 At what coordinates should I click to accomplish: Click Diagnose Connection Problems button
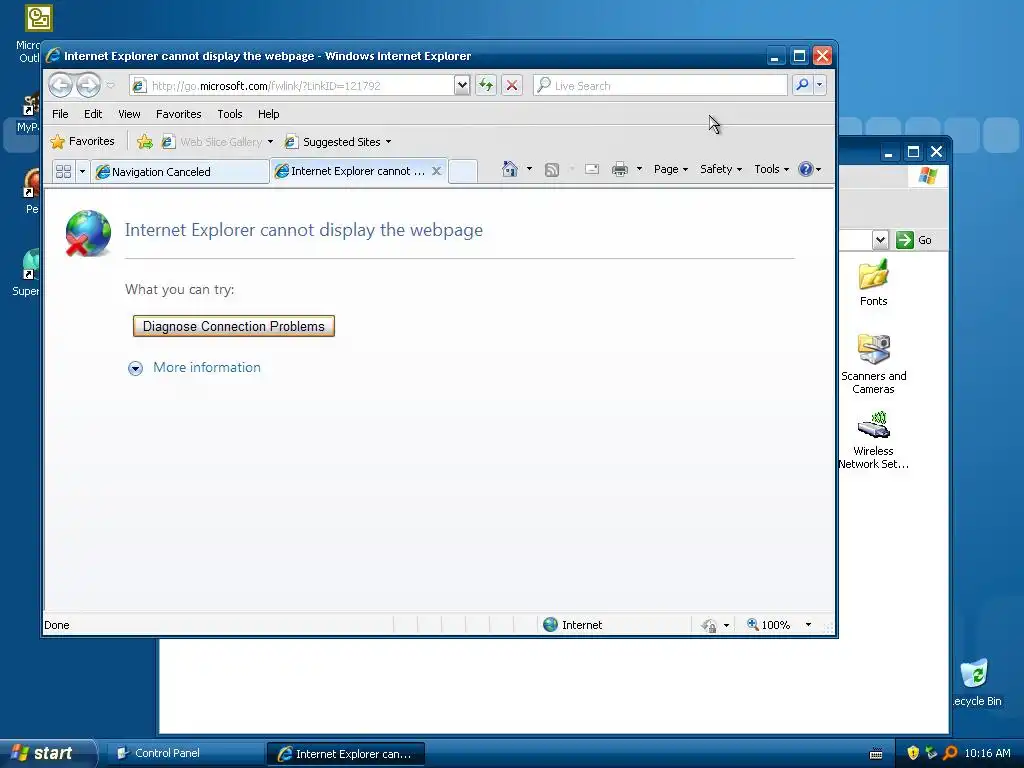click(x=234, y=326)
